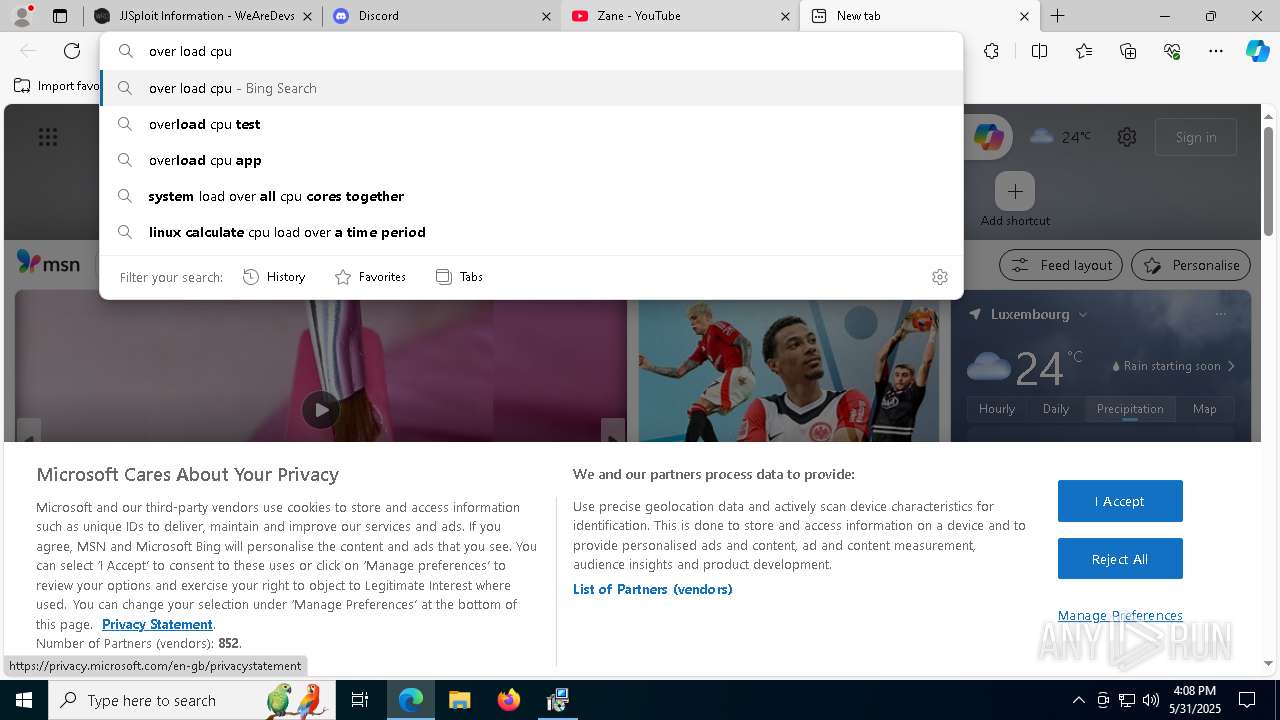Image resolution: width=1280 pixels, height=720 pixels.
Task: Switch to JJSploit Information tab
Action: click(203, 16)
